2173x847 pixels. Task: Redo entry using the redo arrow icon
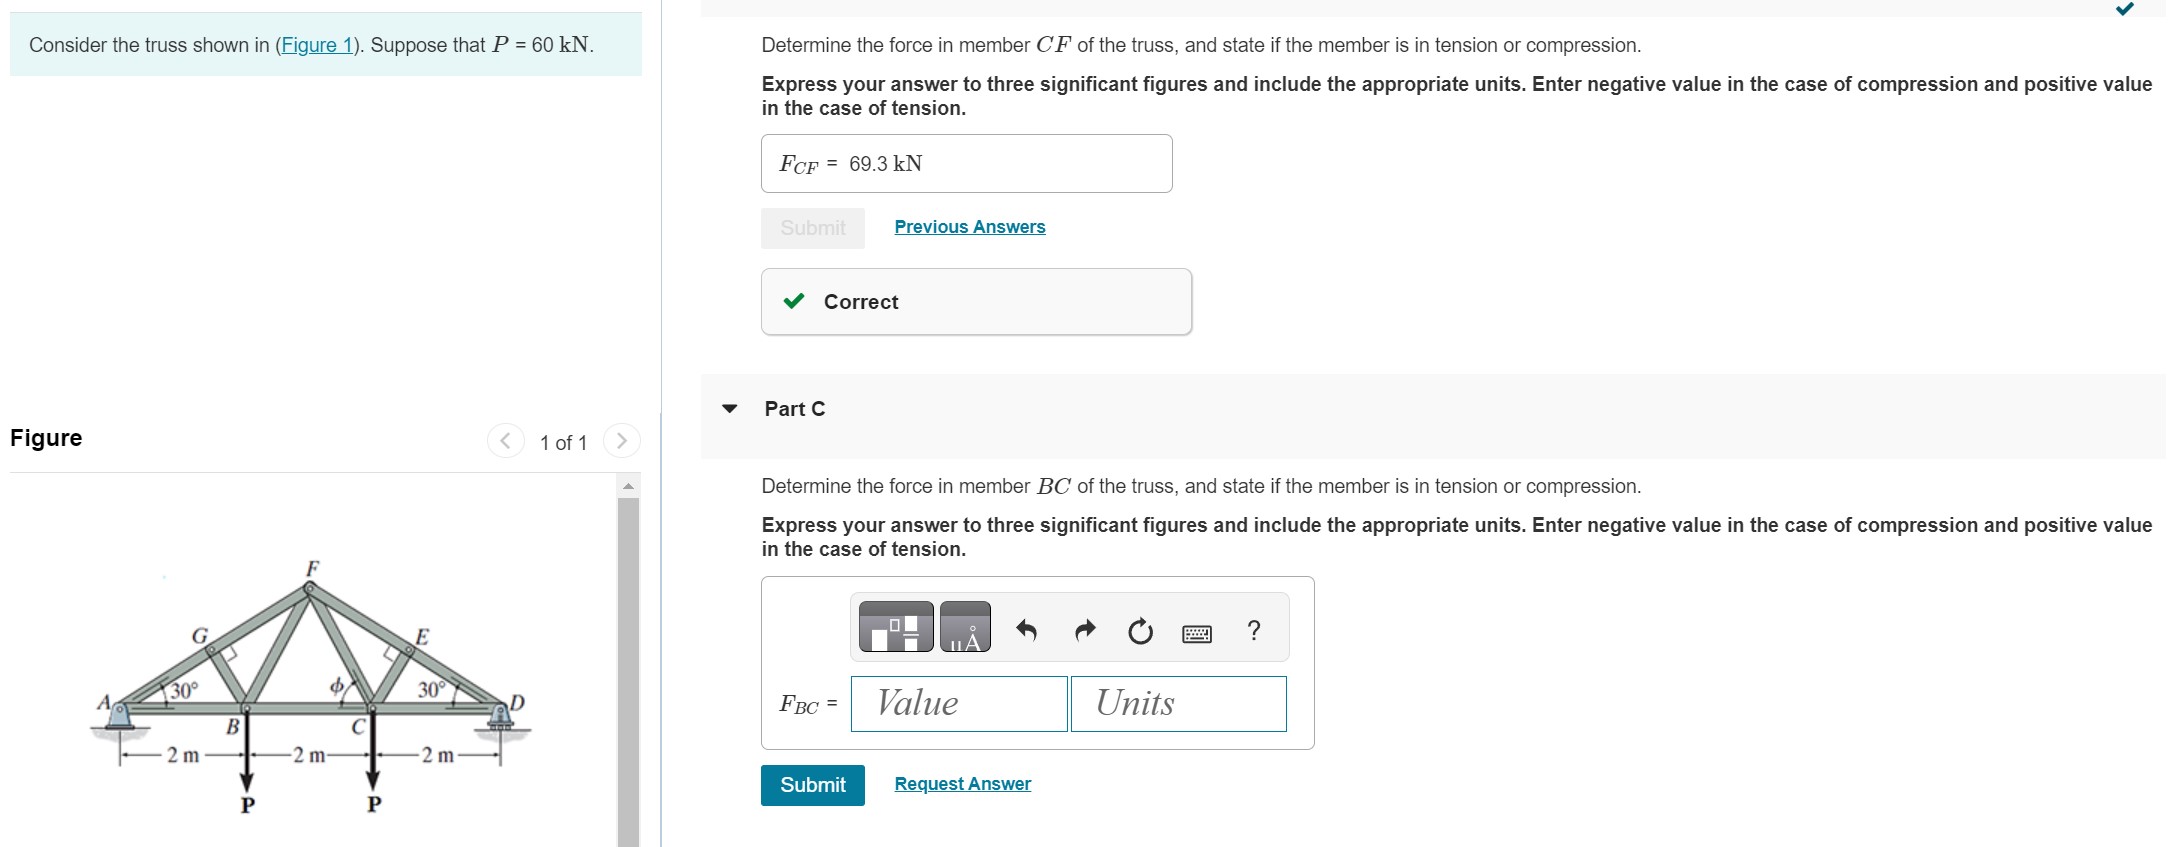click(x=1083, y=628)
